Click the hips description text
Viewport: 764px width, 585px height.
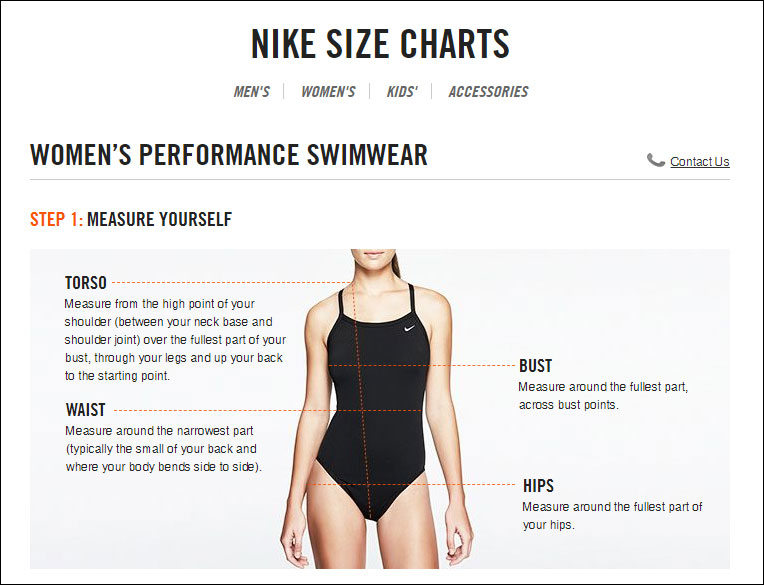point(612,516)
